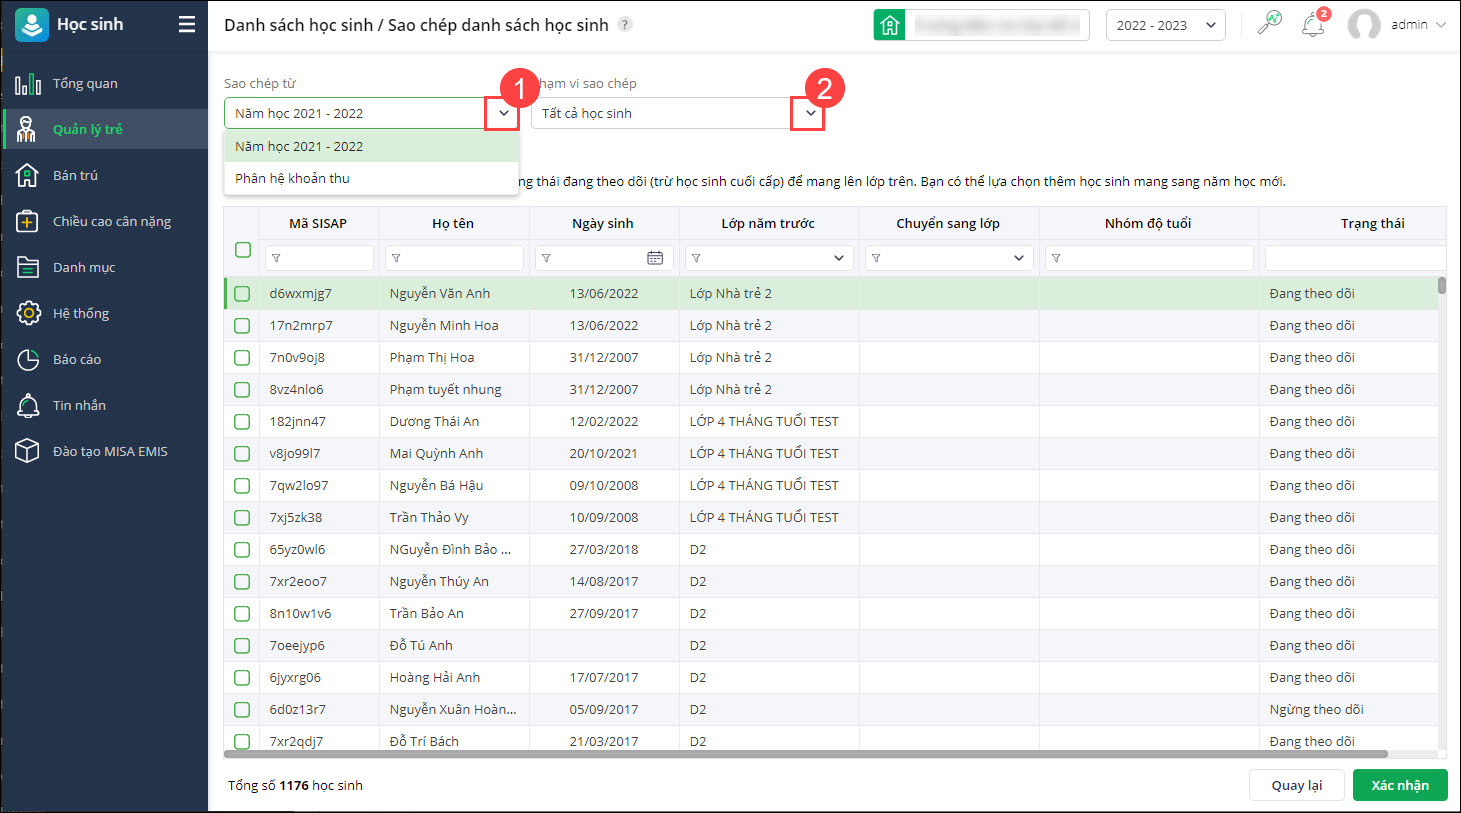Click the Bán trú house icon
The image size is (1461, 813).
28,175
